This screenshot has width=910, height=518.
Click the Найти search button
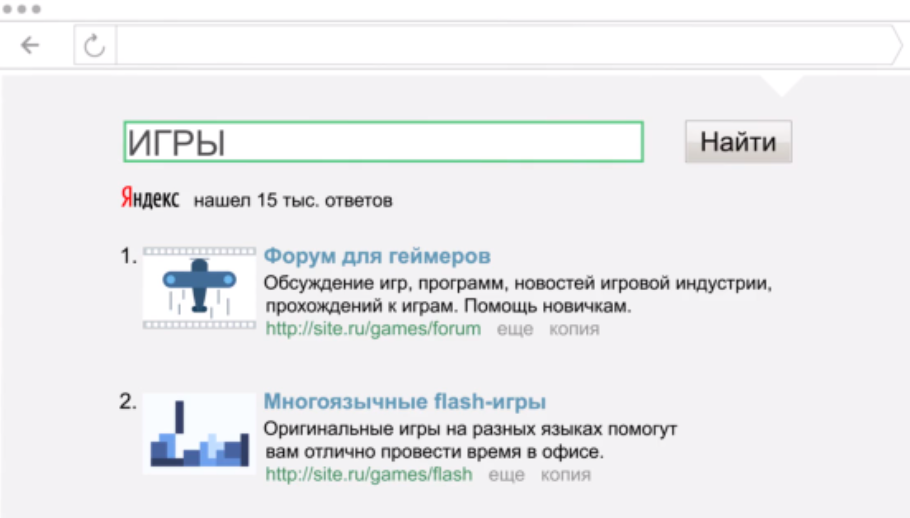pos(738,142)
